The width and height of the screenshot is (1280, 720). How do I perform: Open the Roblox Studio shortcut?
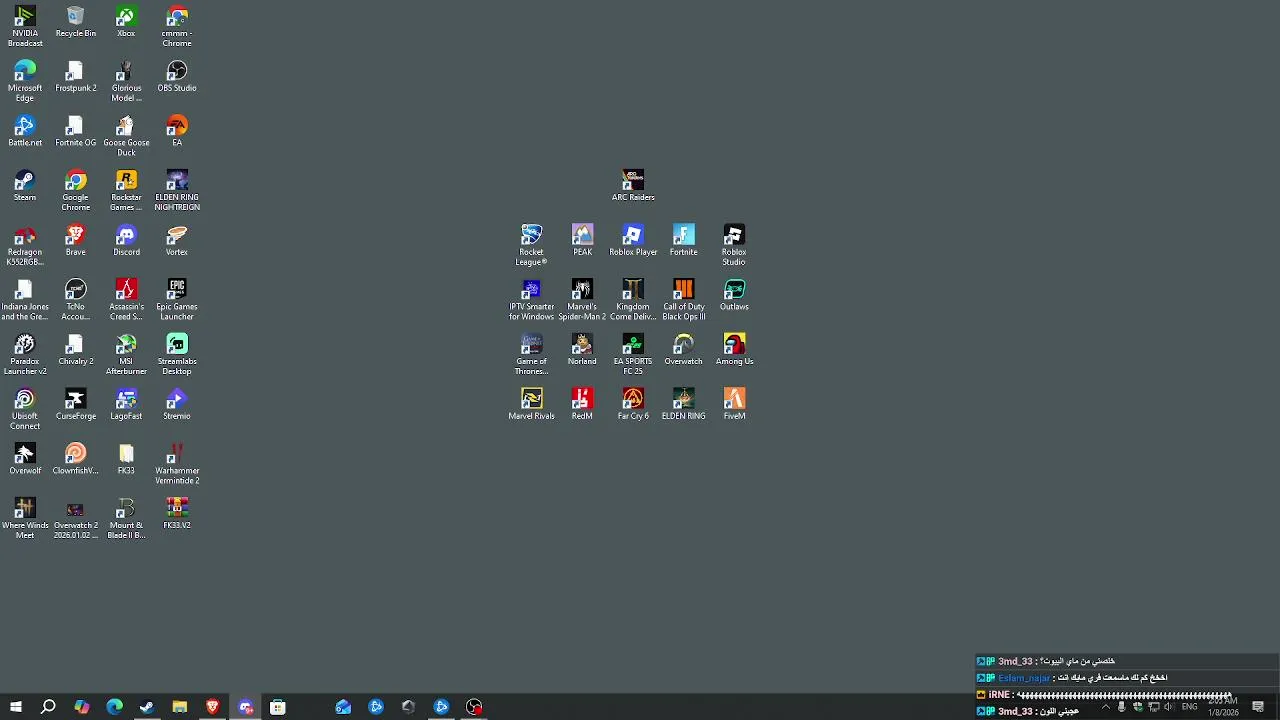[x=734, y=245]
